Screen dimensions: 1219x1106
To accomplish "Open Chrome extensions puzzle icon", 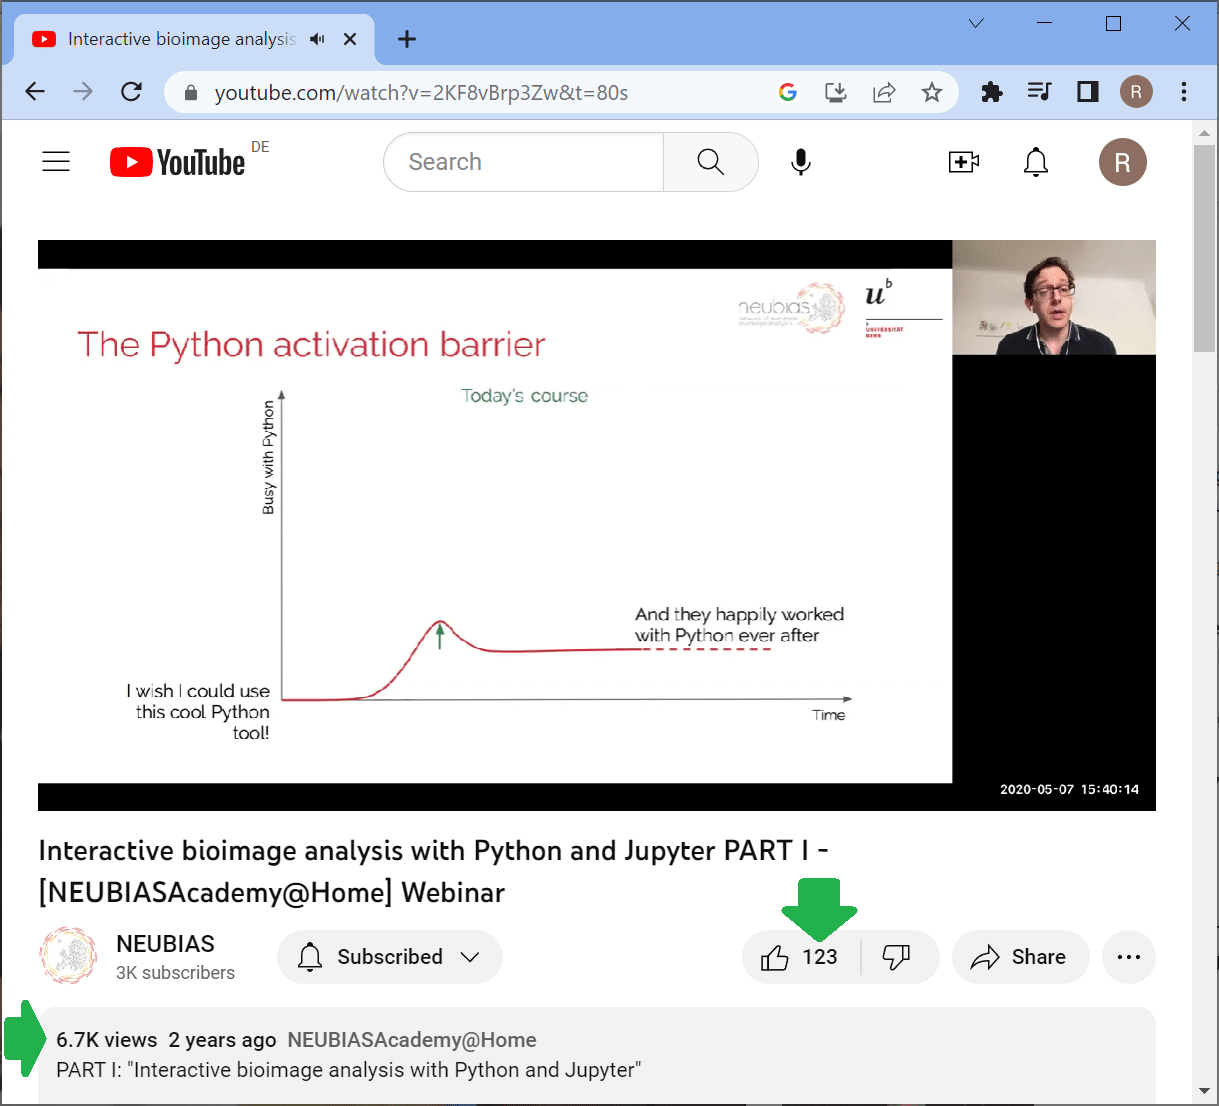I will pyautogui.click(x=991, y=93).
